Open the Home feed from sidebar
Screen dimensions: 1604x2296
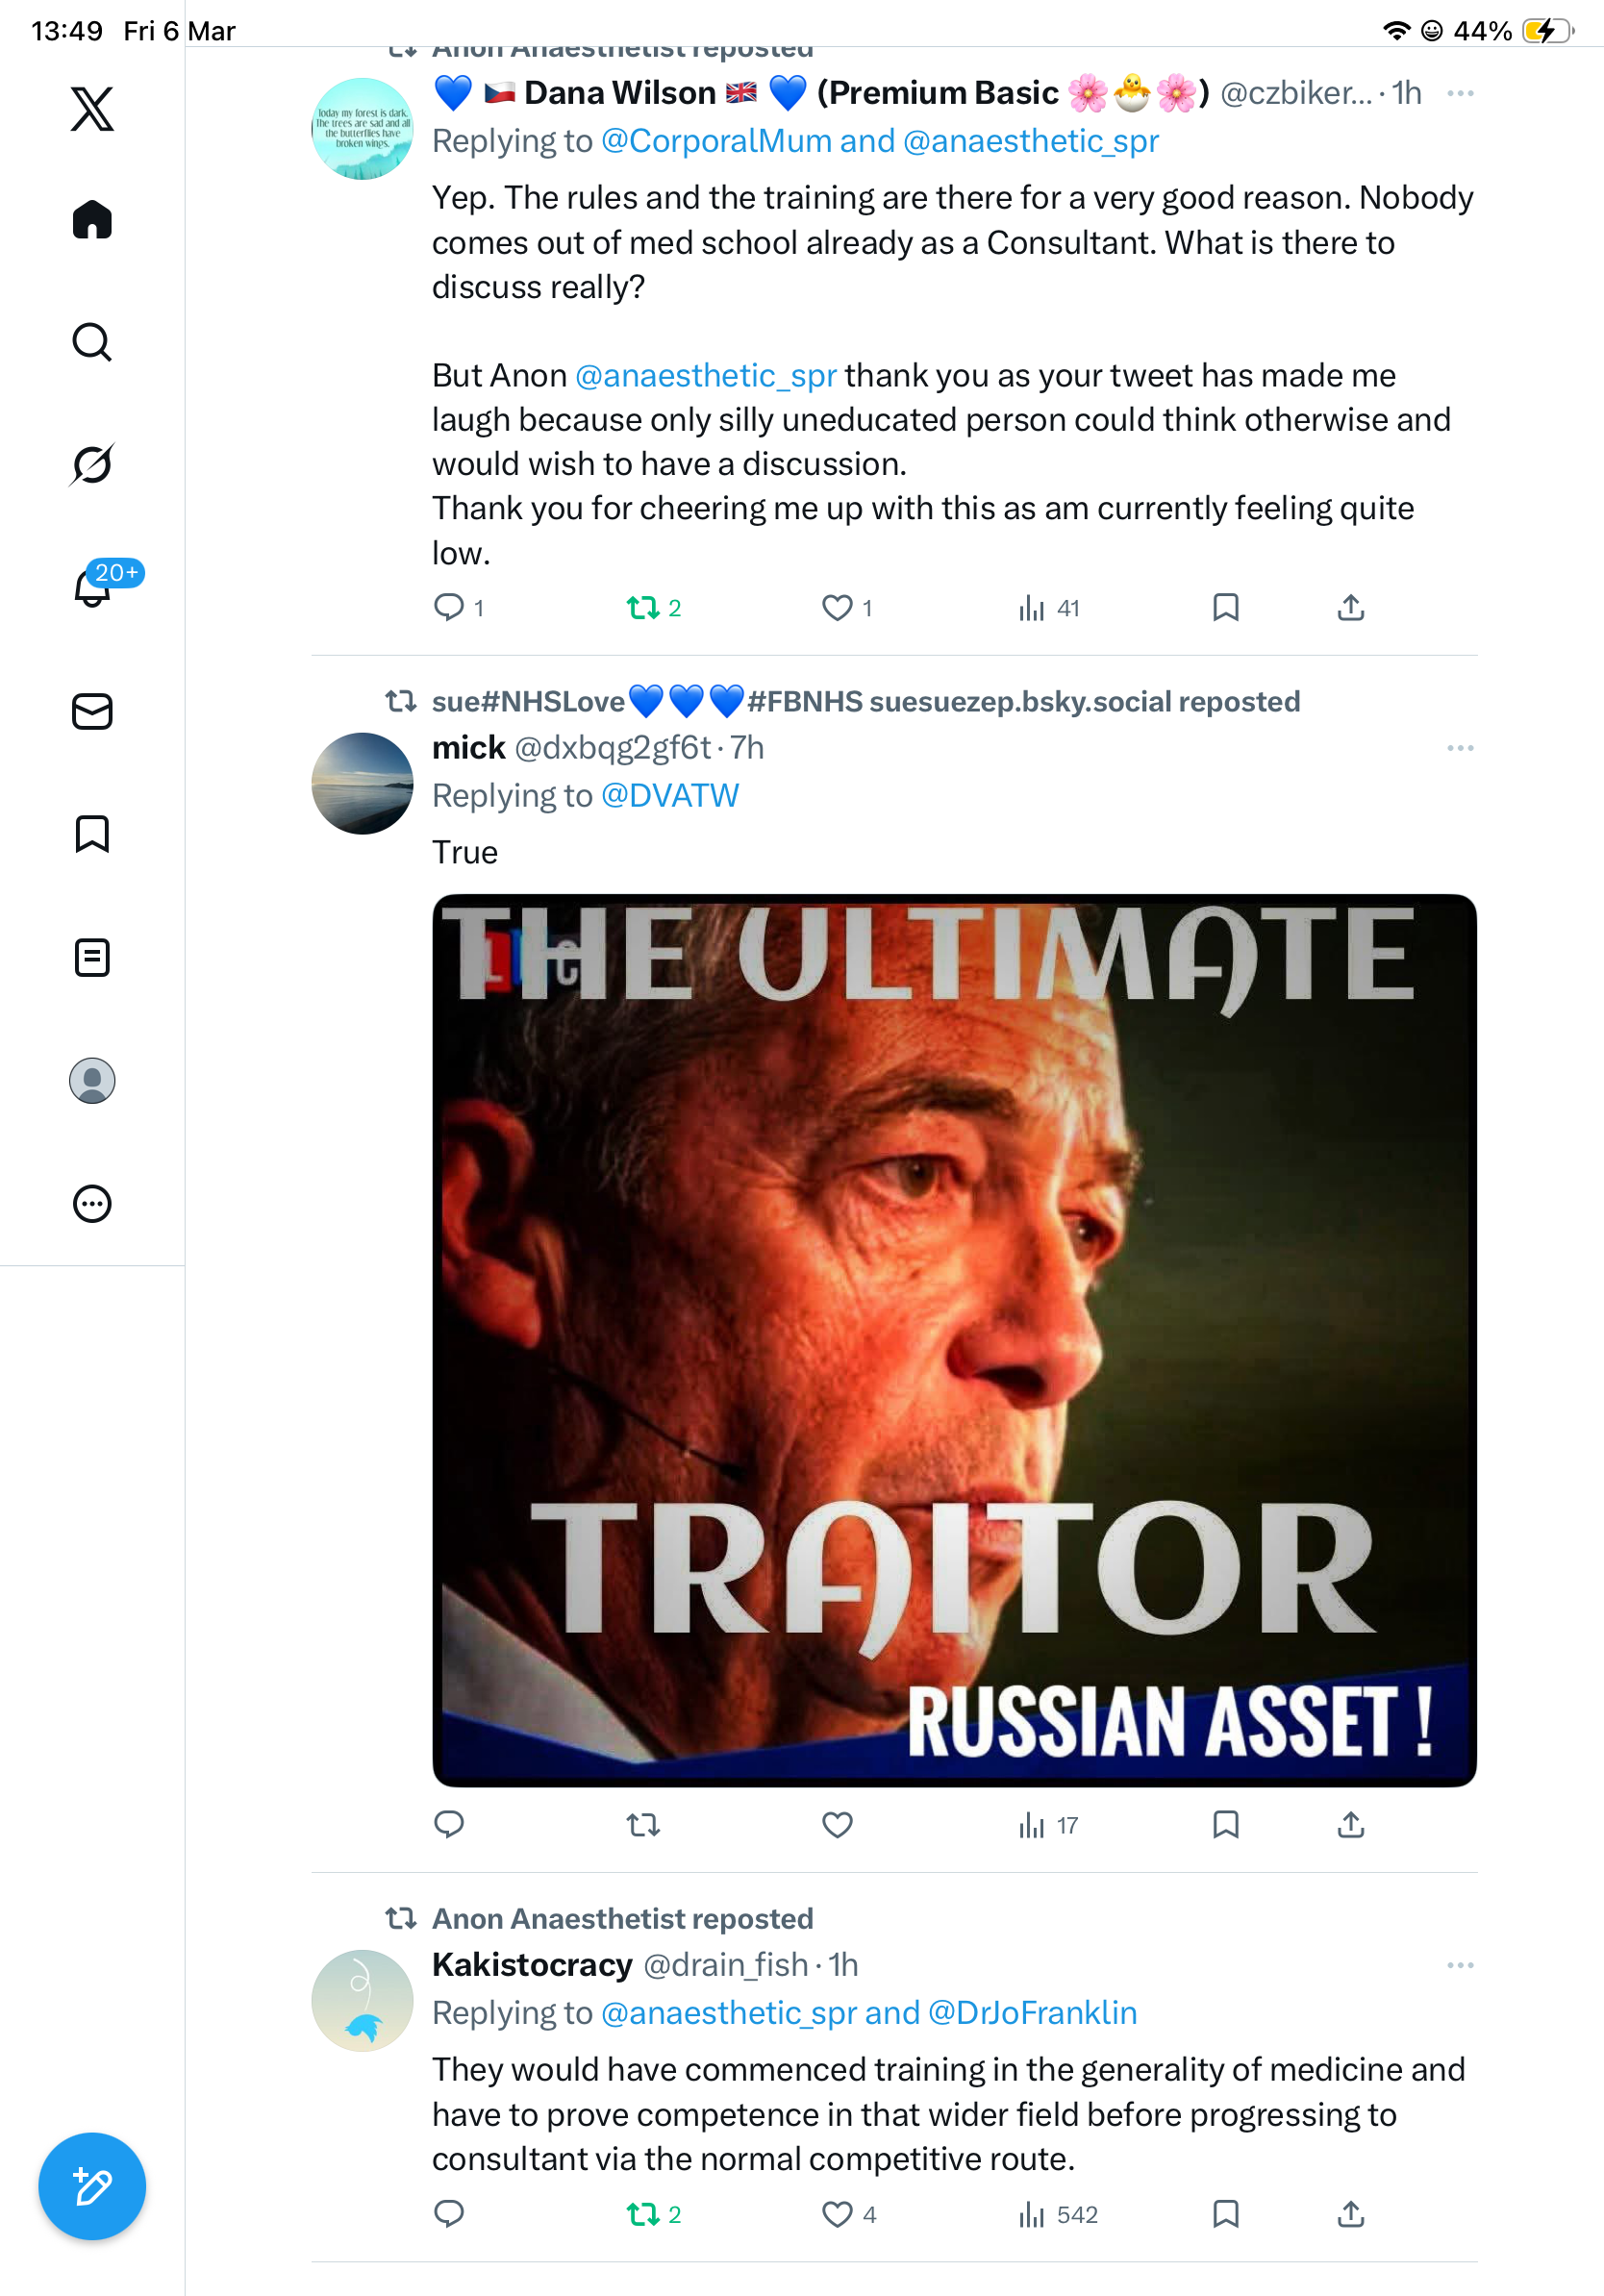click(92, 219)
